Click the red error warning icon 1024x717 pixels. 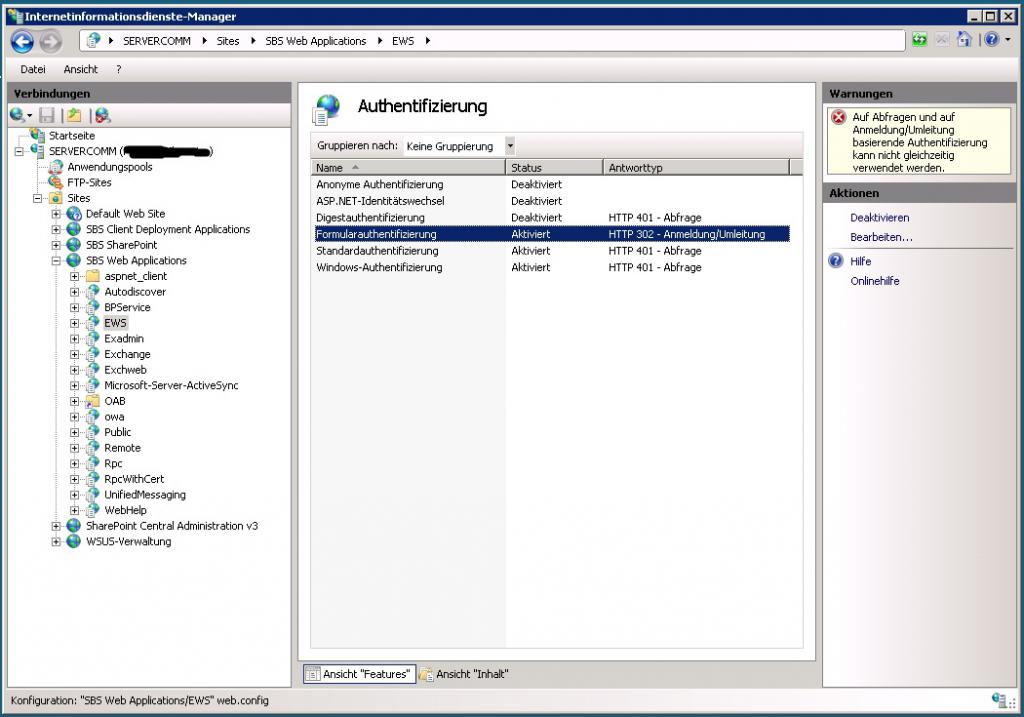click(x=839, y=118)
